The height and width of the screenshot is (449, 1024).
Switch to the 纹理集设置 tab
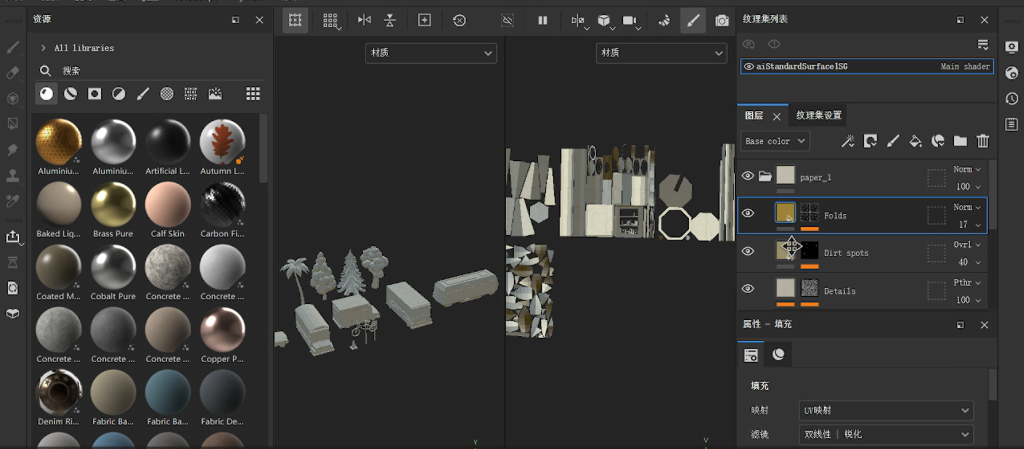(x=818, y=116)
